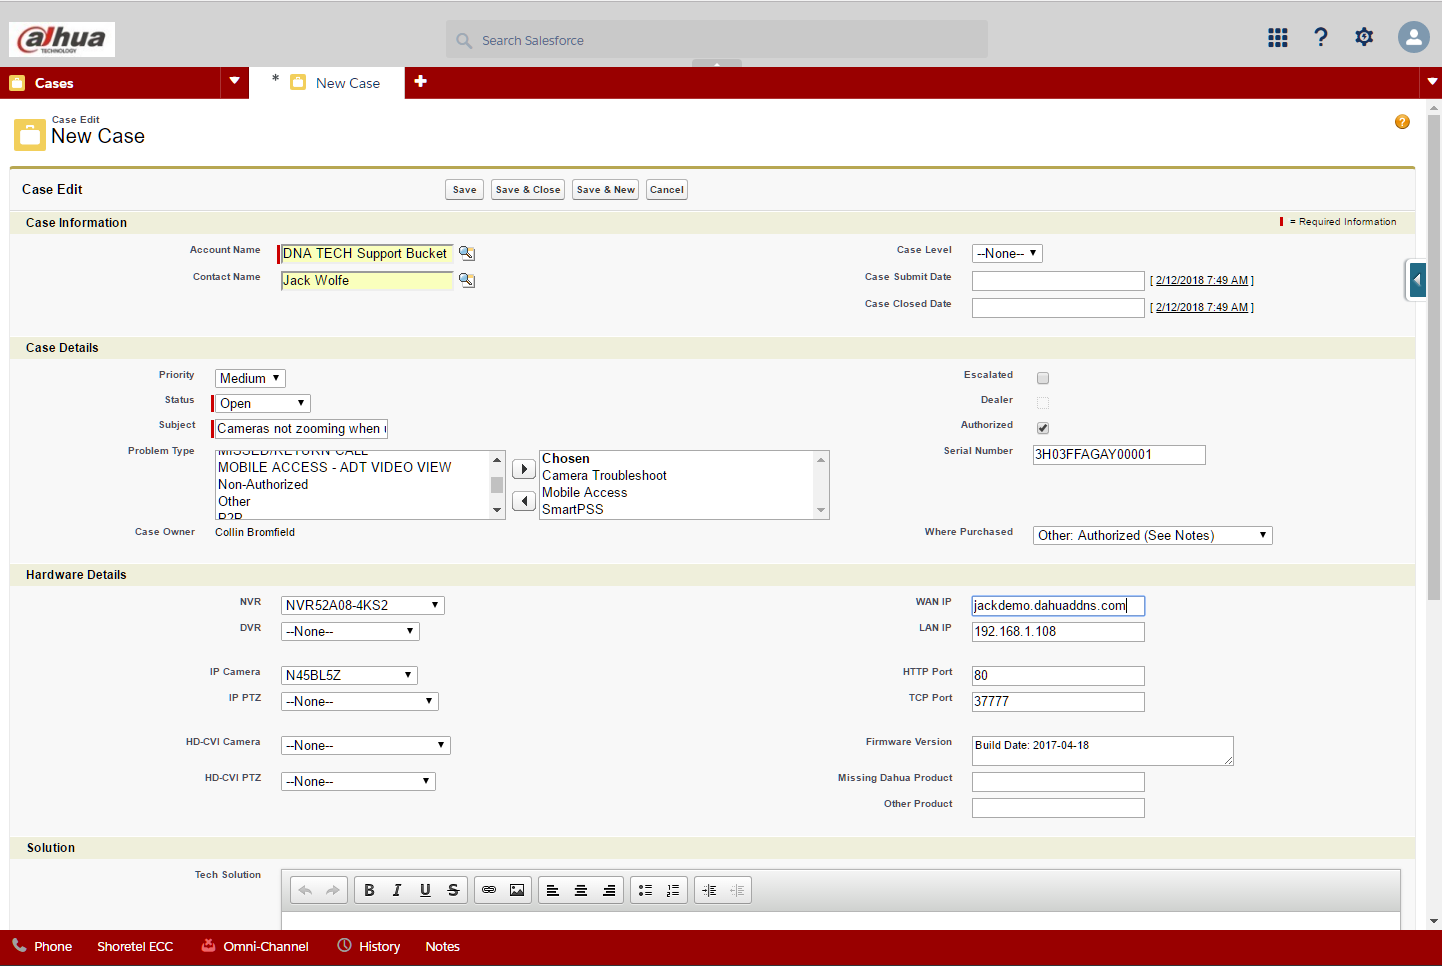The height and width of the screenshot is (966, 1442).
Task: Check the Escalated checkbox
Action: 1043,378
